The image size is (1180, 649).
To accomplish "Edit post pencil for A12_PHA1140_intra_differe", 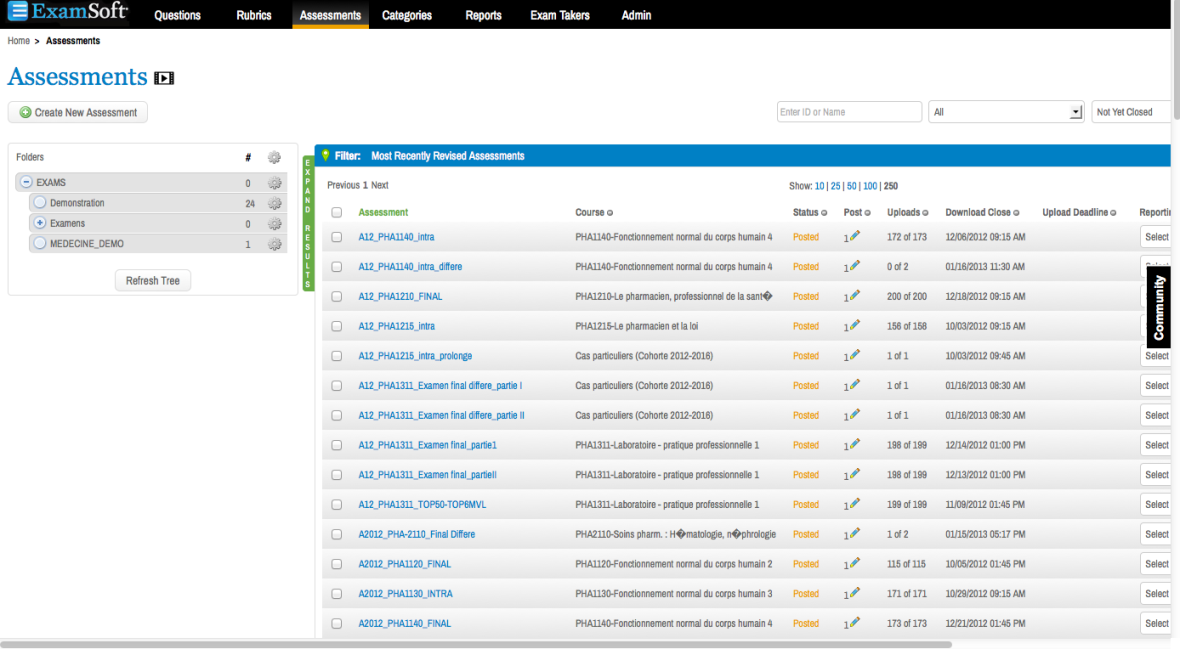I will pos(855,266).
